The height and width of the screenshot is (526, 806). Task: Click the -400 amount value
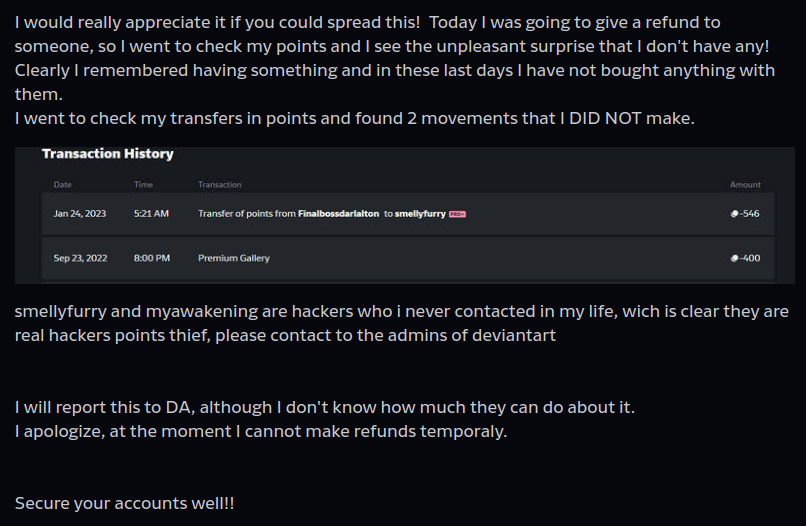pos(750,258)
